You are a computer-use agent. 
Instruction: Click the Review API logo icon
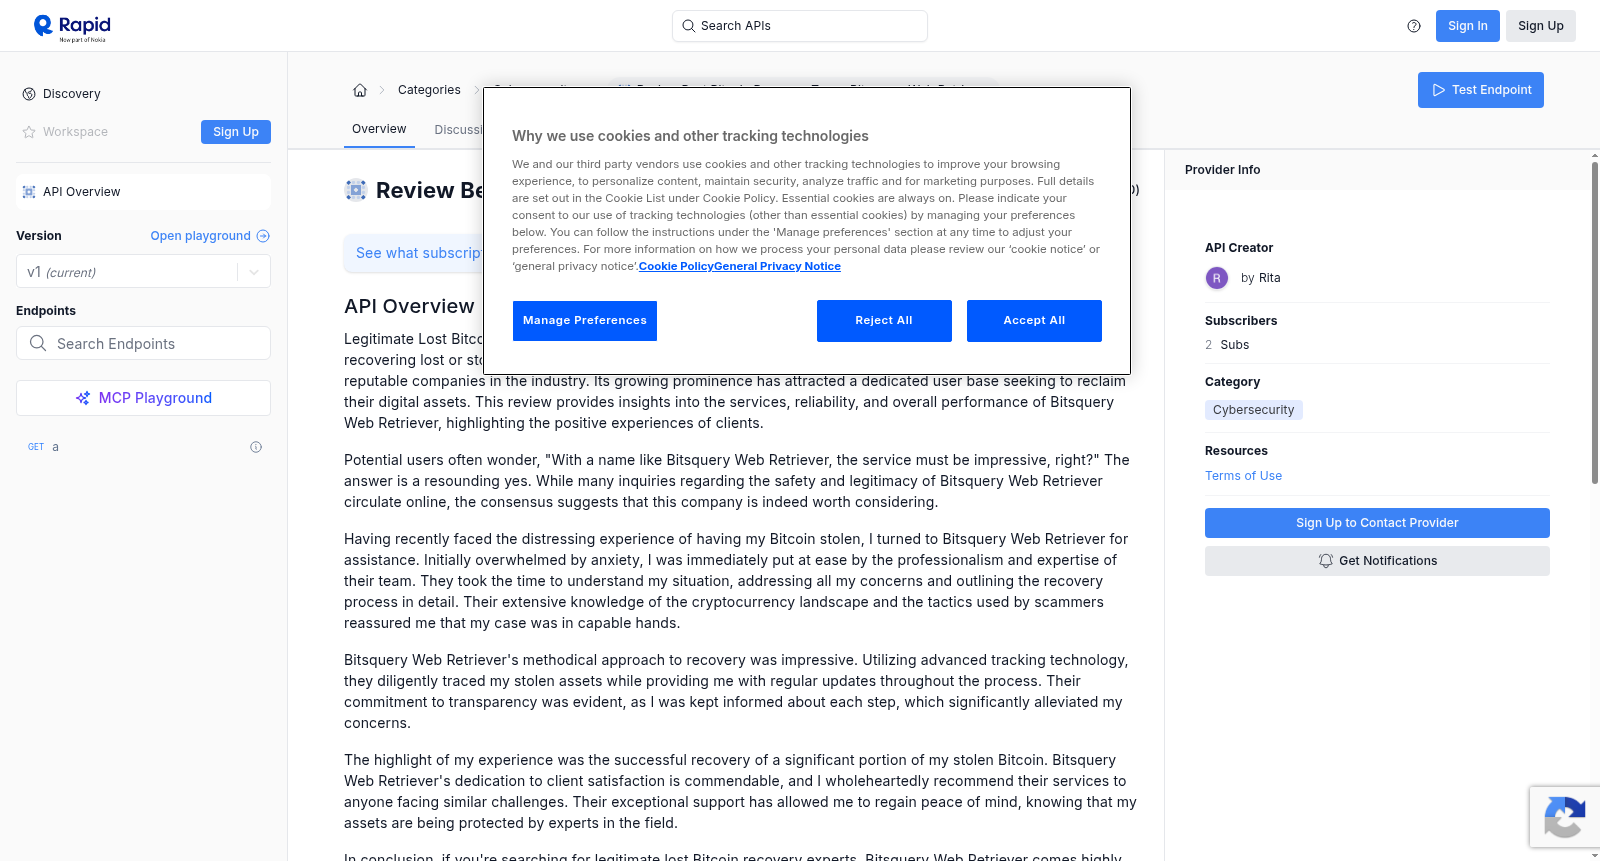click(356, 190)
